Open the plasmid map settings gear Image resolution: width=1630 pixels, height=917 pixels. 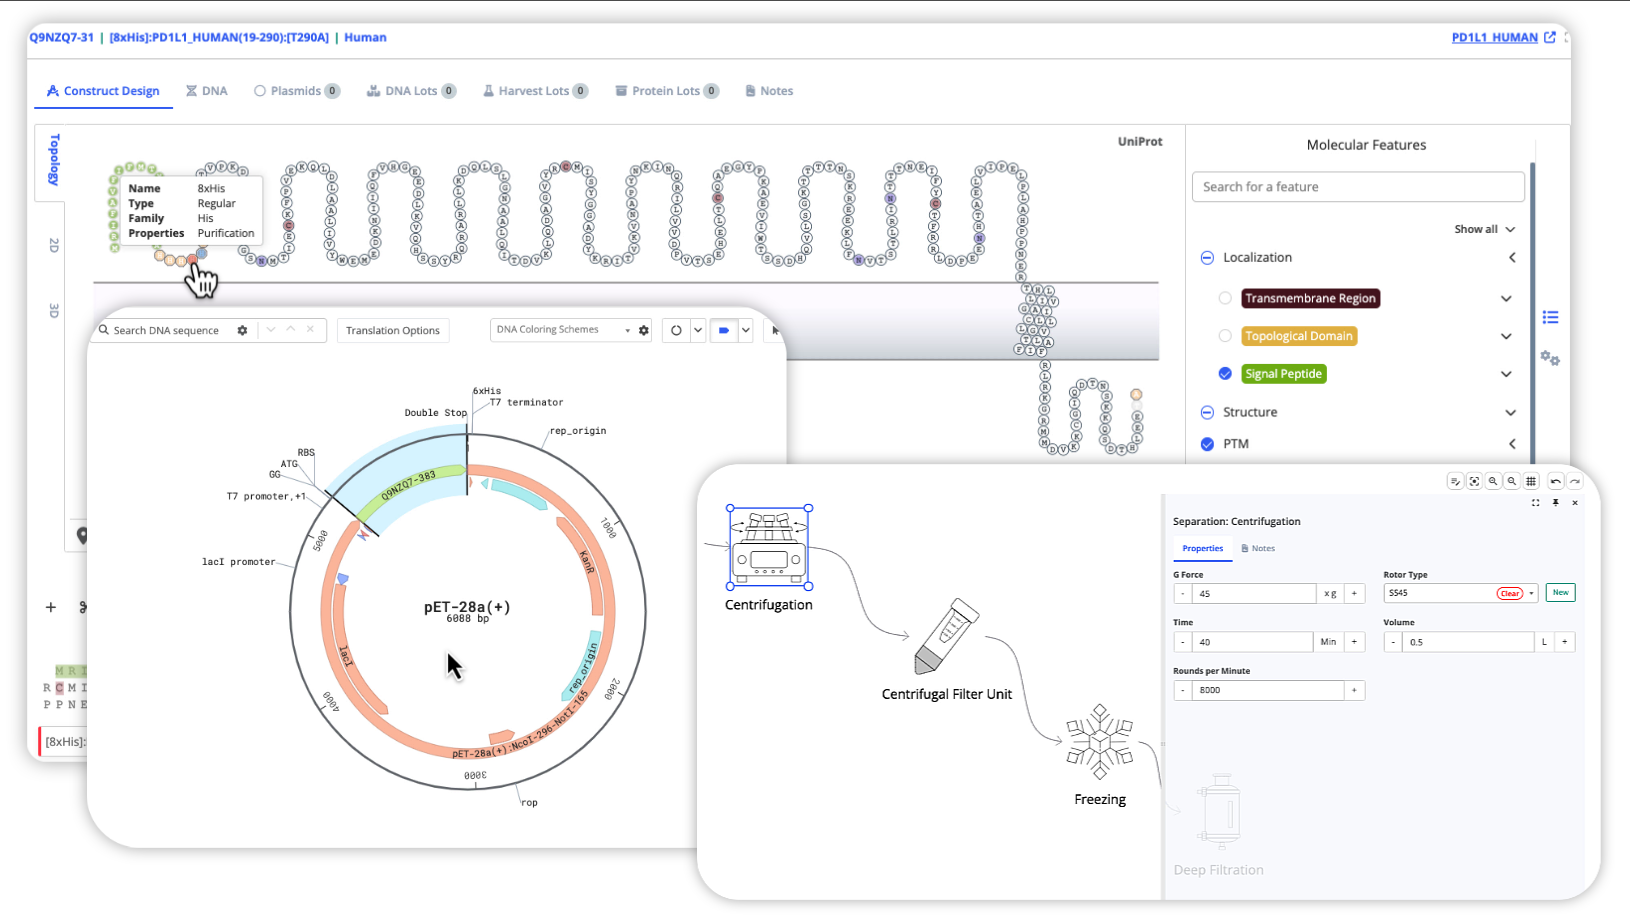pos(644,330)
